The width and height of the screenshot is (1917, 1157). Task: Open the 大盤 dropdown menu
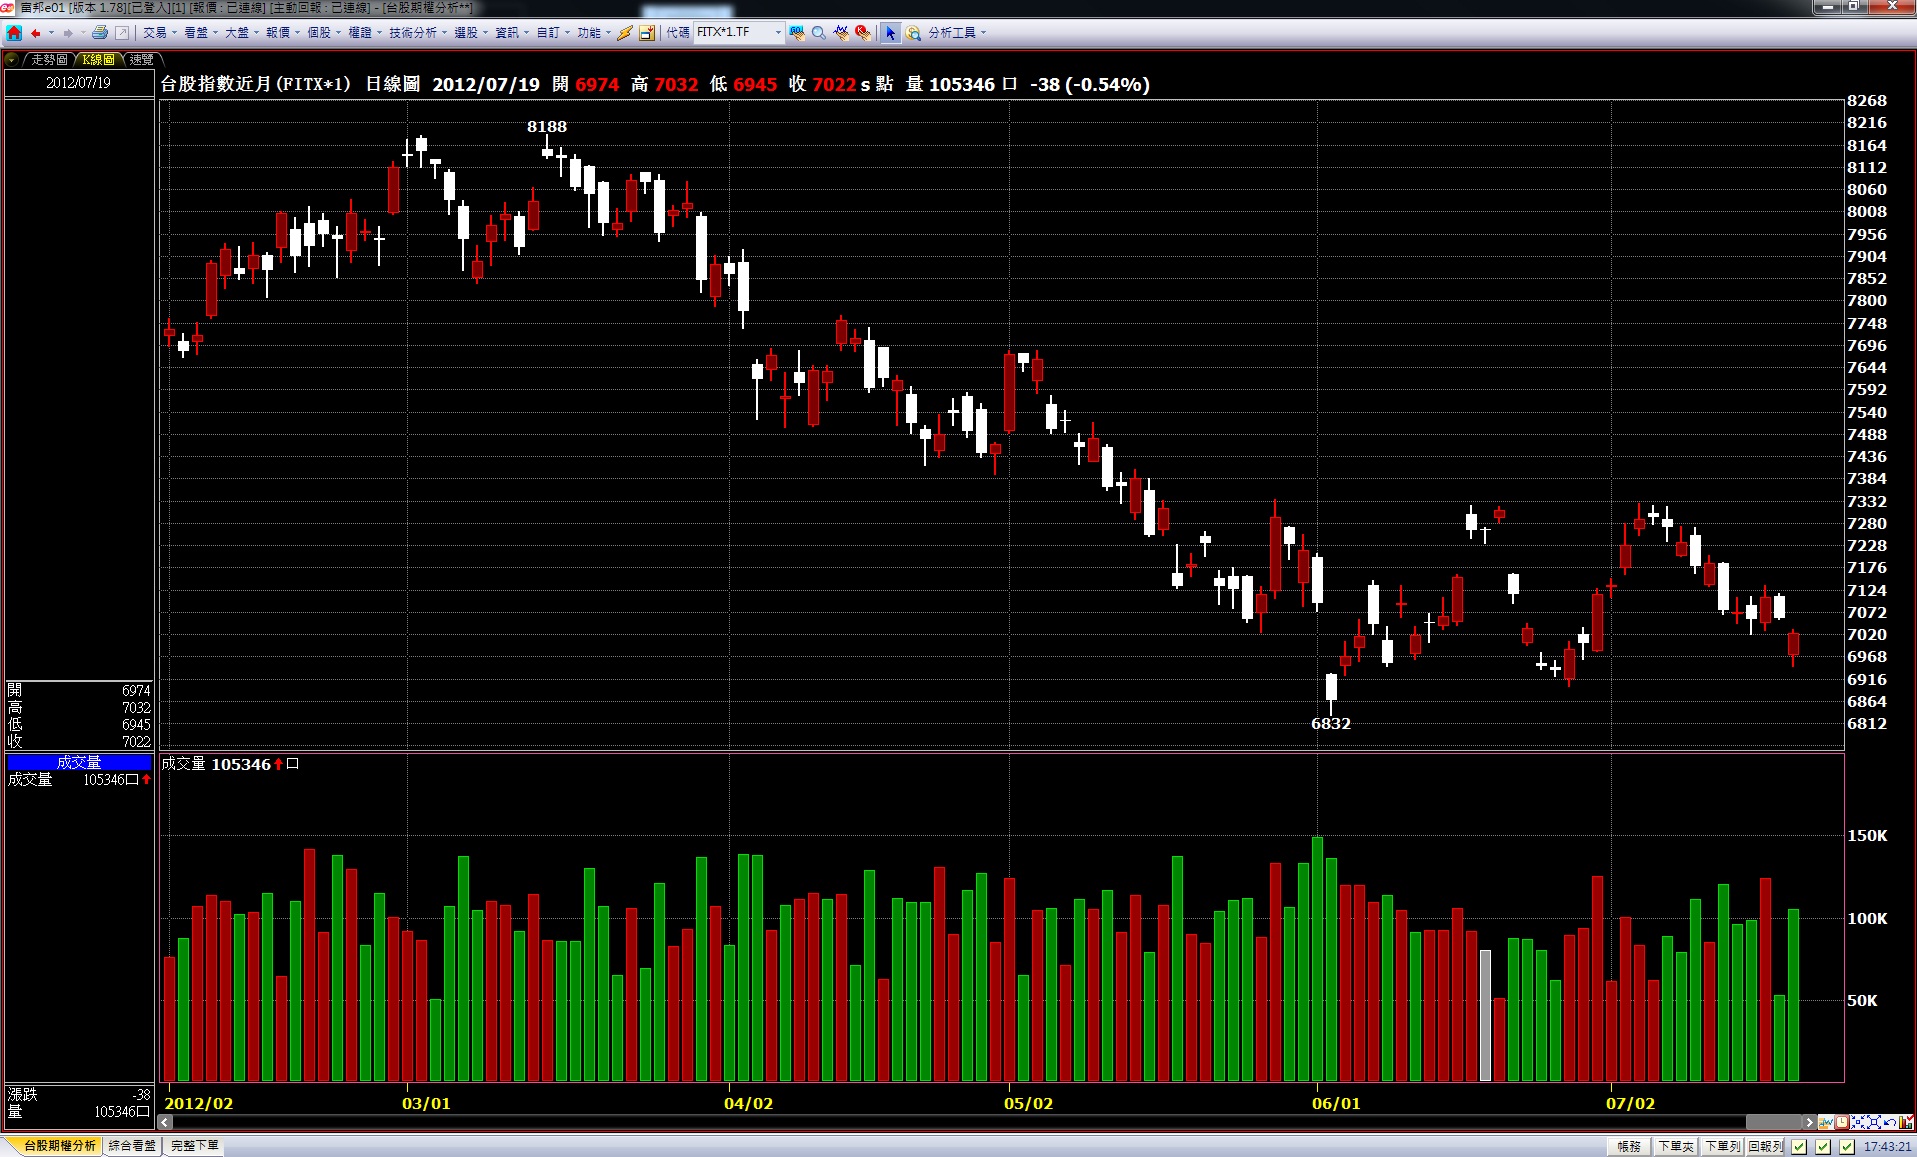[241, 33]
